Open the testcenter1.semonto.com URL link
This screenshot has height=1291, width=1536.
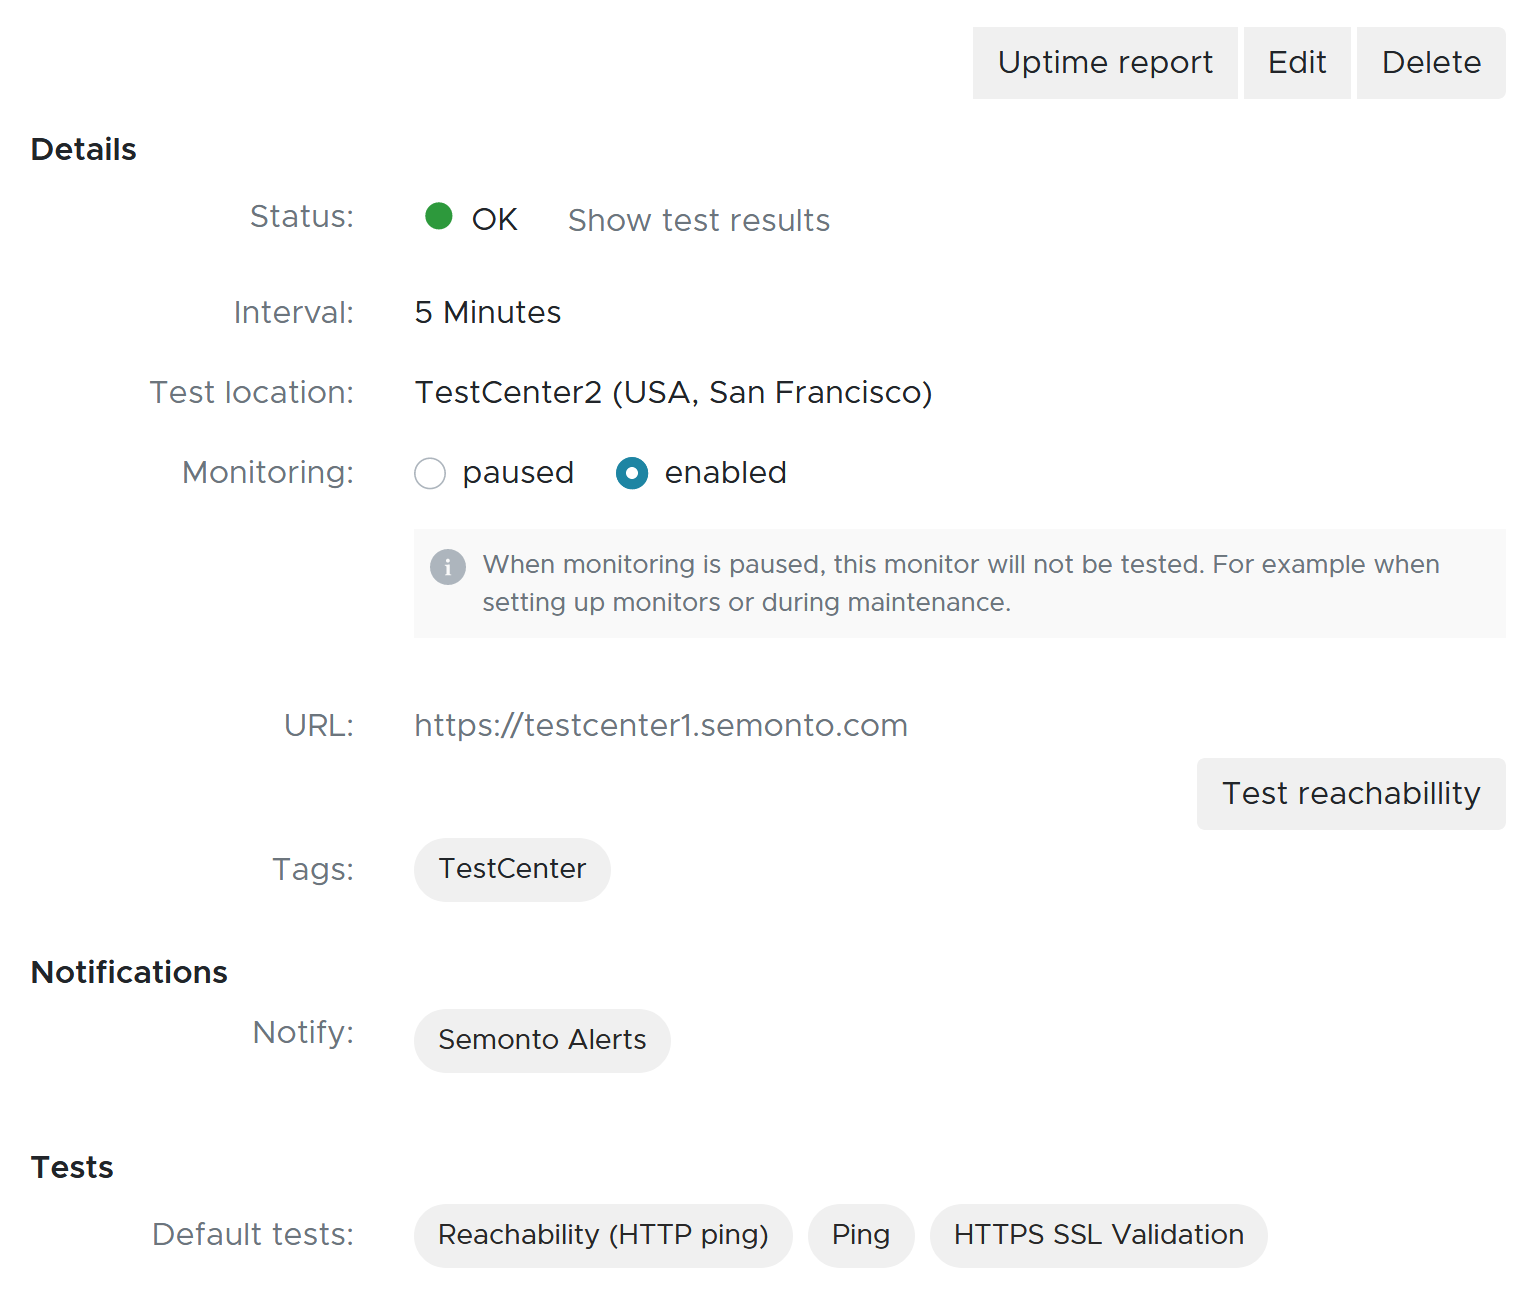(661, 725)
